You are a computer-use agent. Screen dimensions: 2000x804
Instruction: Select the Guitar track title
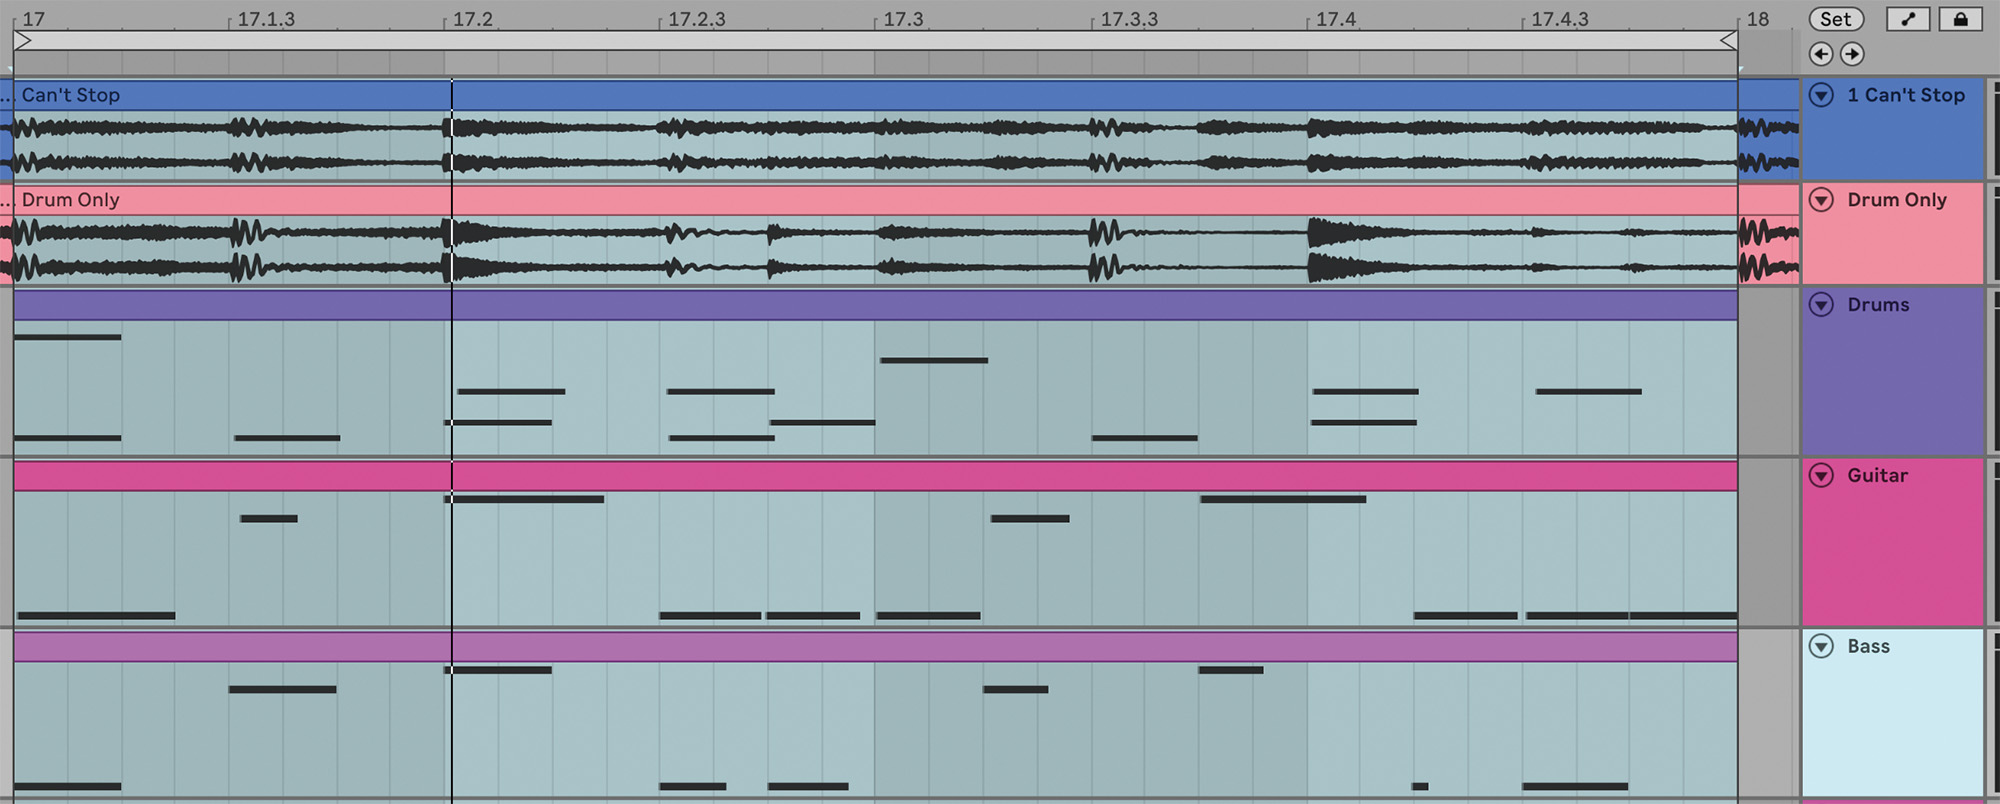[x=1877, y=476]
